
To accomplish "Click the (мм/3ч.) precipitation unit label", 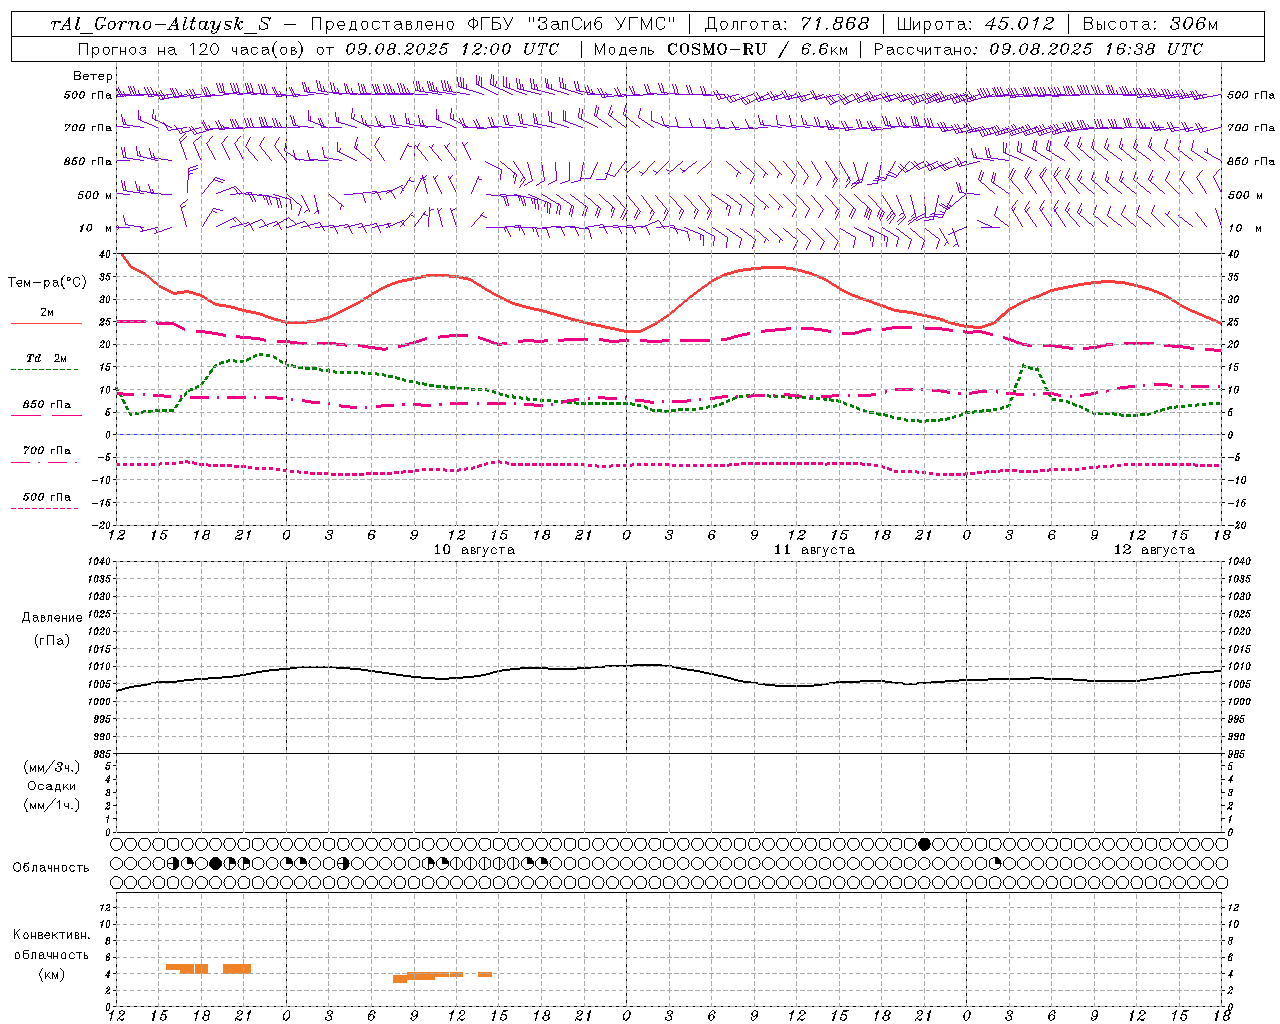I will [x=52, y=767].
